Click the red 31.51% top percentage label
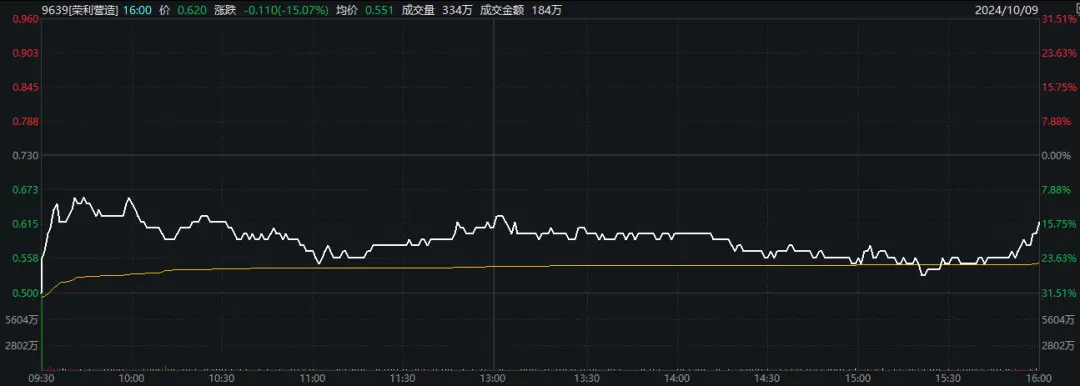Viewport: 1080px width, 386px height. point(1058,19)
